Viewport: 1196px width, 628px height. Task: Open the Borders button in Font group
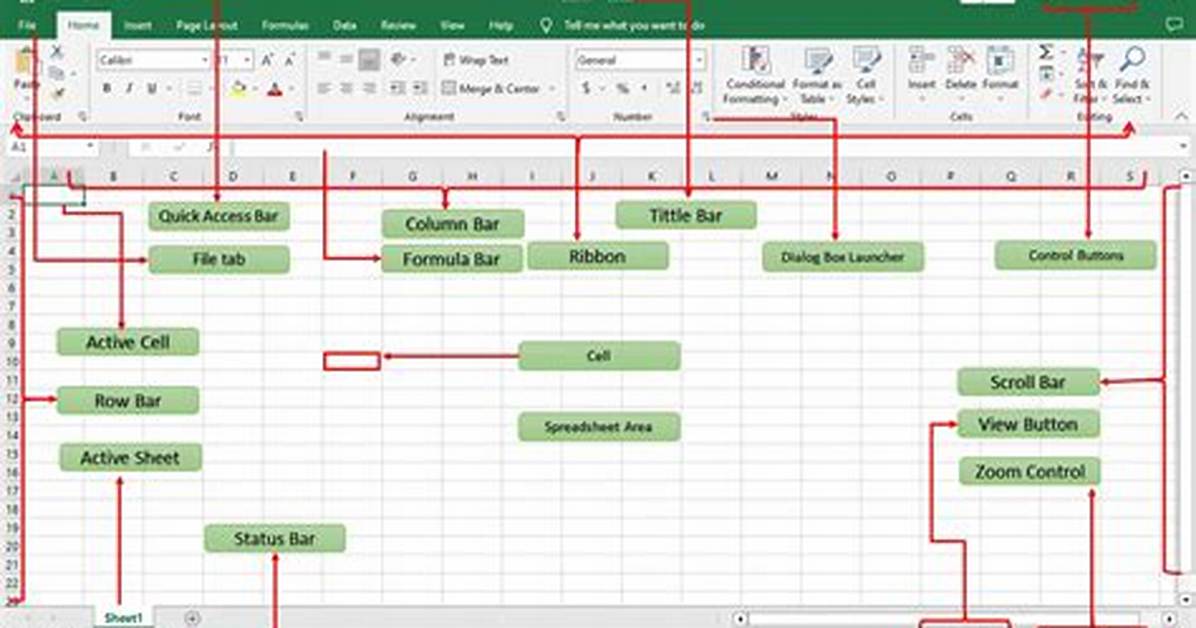195,89
